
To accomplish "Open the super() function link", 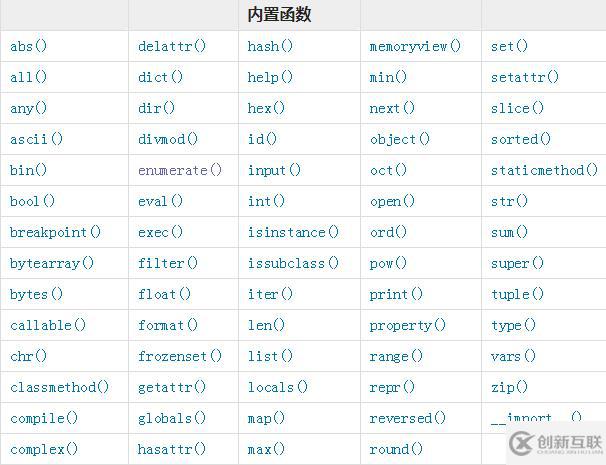I will pos(517,263).
